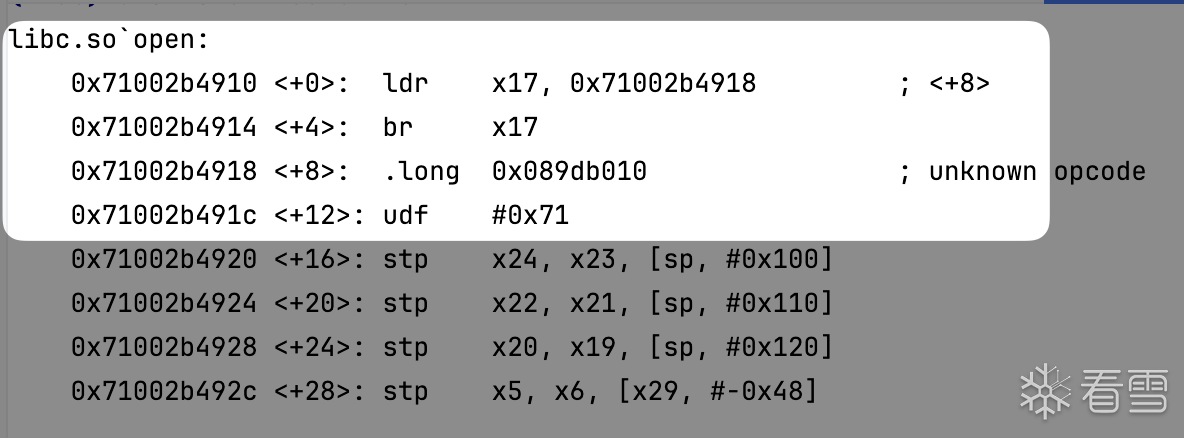This screenshot has width=1184, height=438.
Task: Click address 0x71002b4924 at offset +20
Action: [x=163, y=303]
